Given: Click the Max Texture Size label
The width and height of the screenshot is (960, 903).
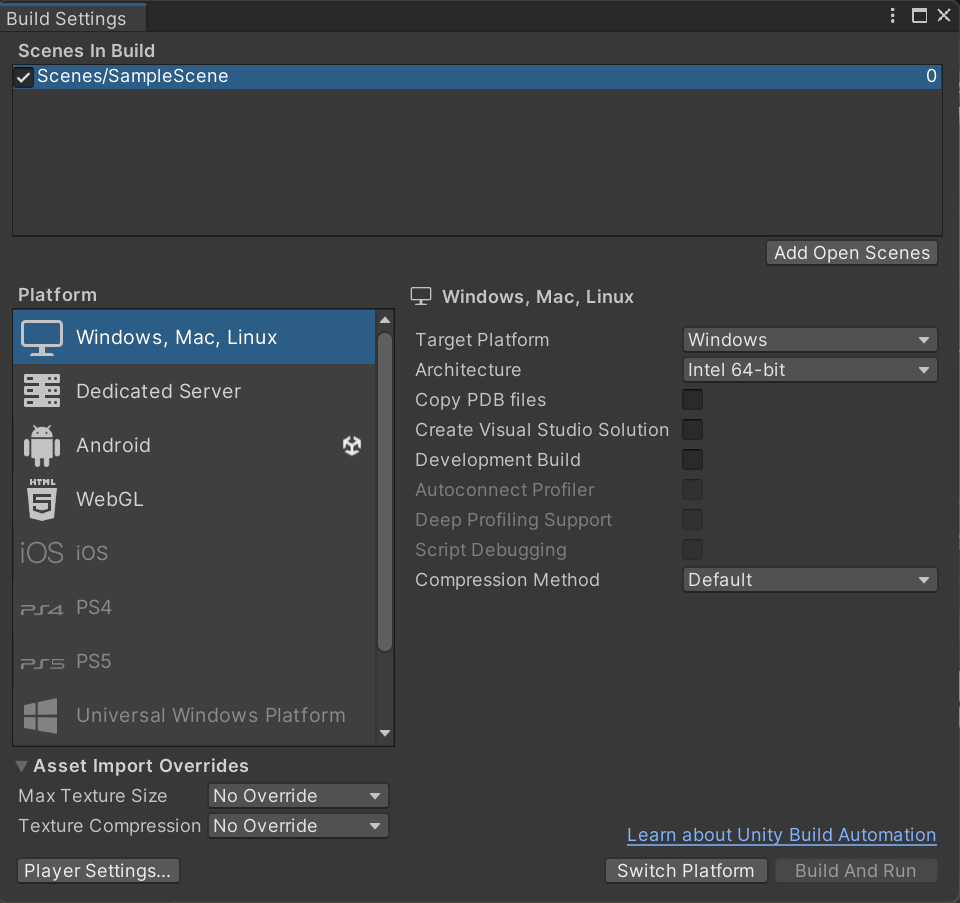Looking at the screenshot, I should [92, 796].
